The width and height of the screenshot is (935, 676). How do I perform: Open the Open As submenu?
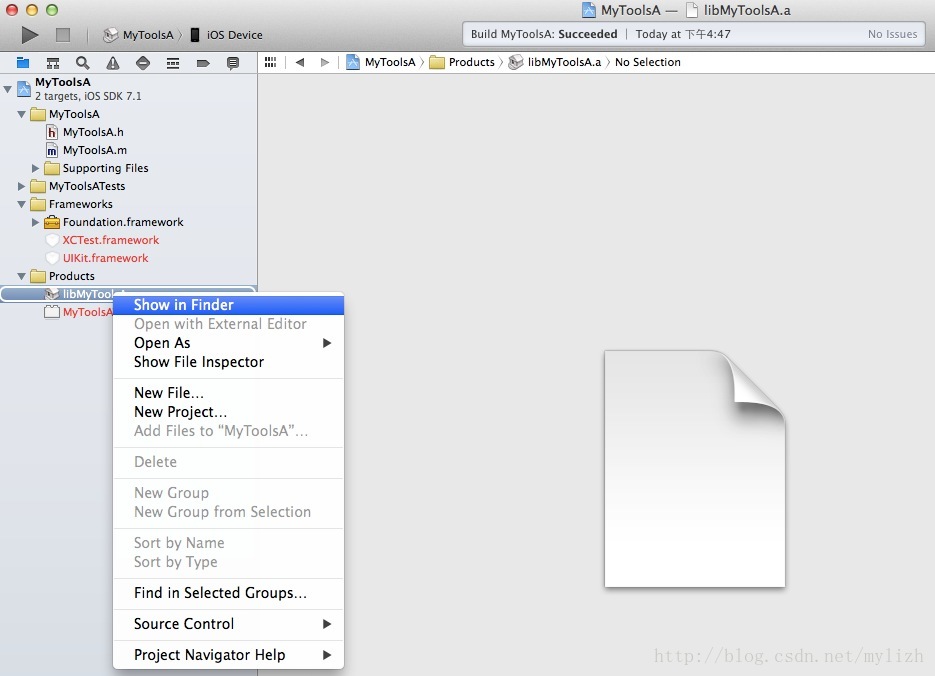(228, 343)
